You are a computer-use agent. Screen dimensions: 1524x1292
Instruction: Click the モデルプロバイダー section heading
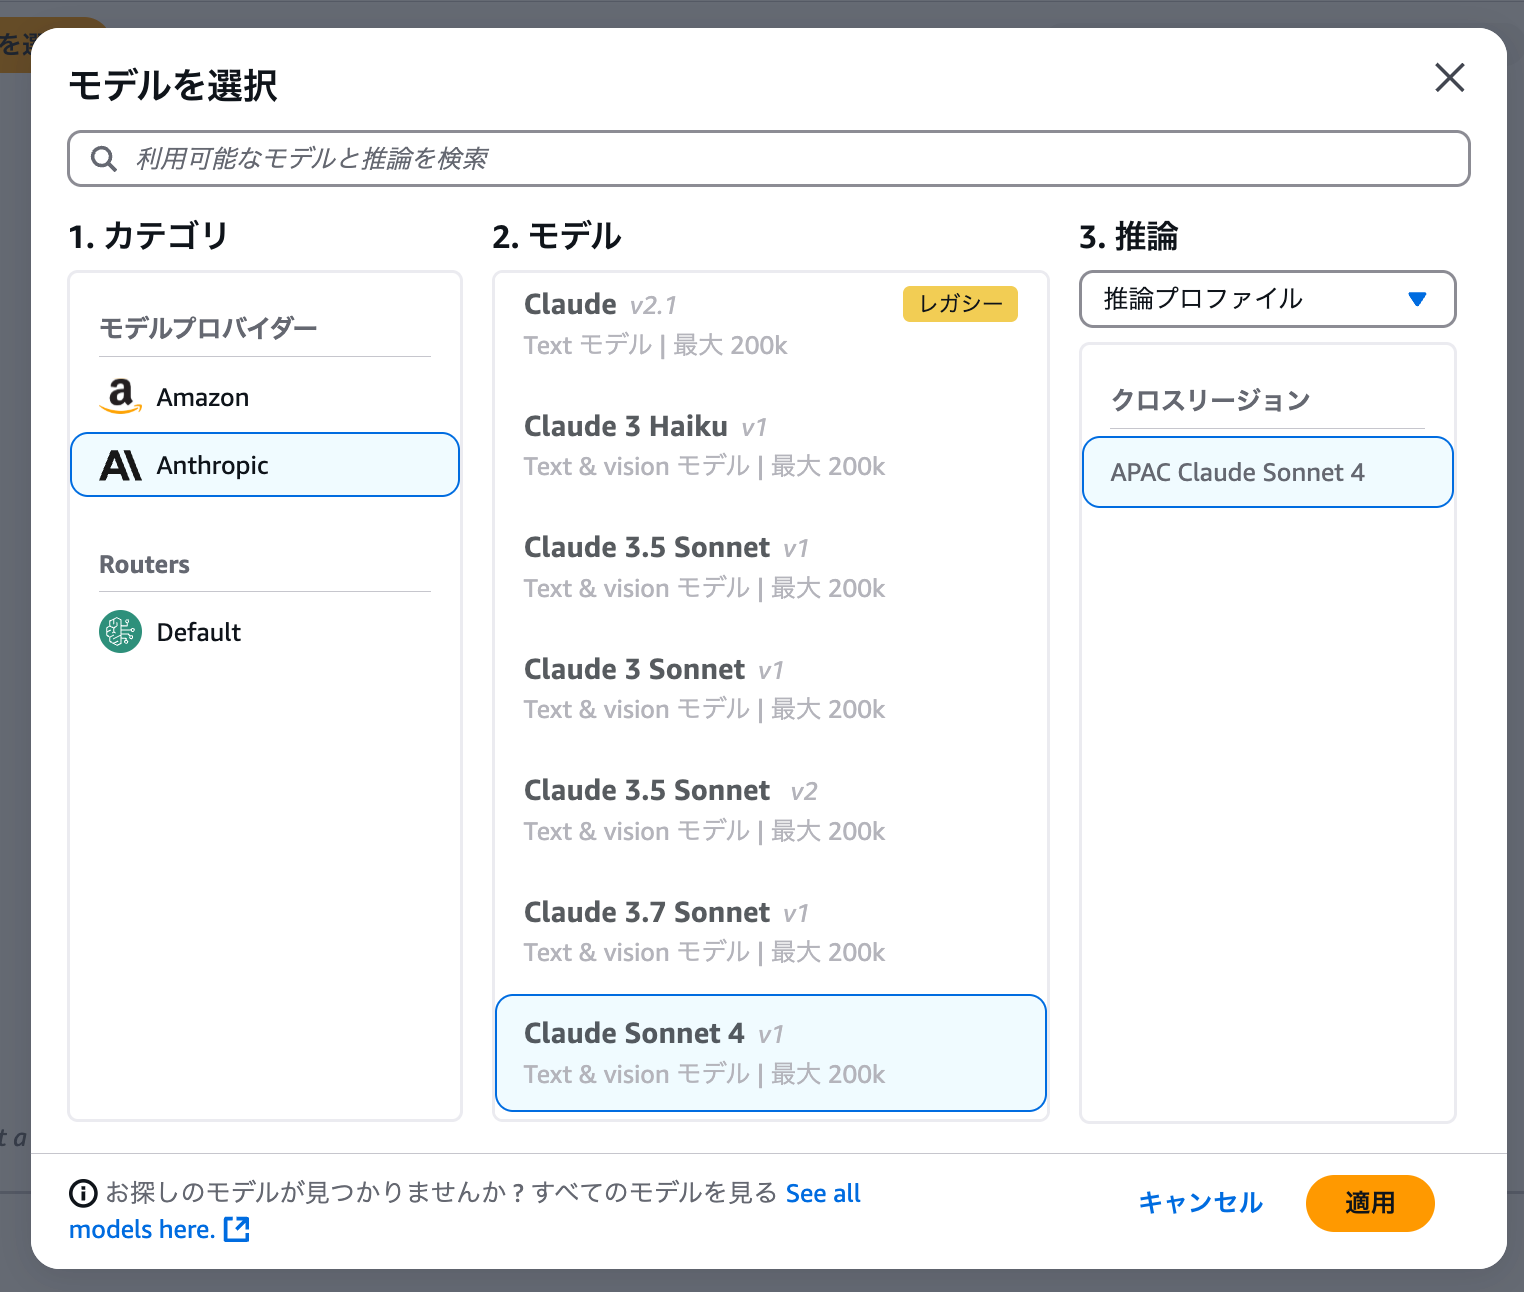pyautogui.click(x=208, y=328)
